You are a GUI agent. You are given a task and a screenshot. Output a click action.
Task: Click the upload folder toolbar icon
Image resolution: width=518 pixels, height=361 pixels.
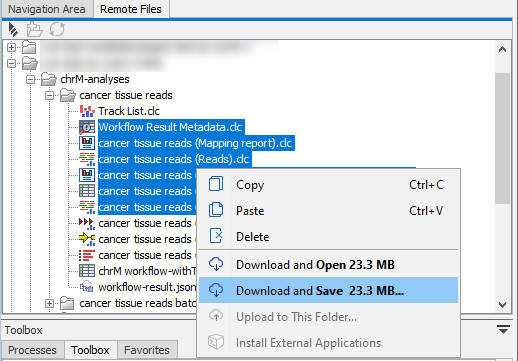34,29
